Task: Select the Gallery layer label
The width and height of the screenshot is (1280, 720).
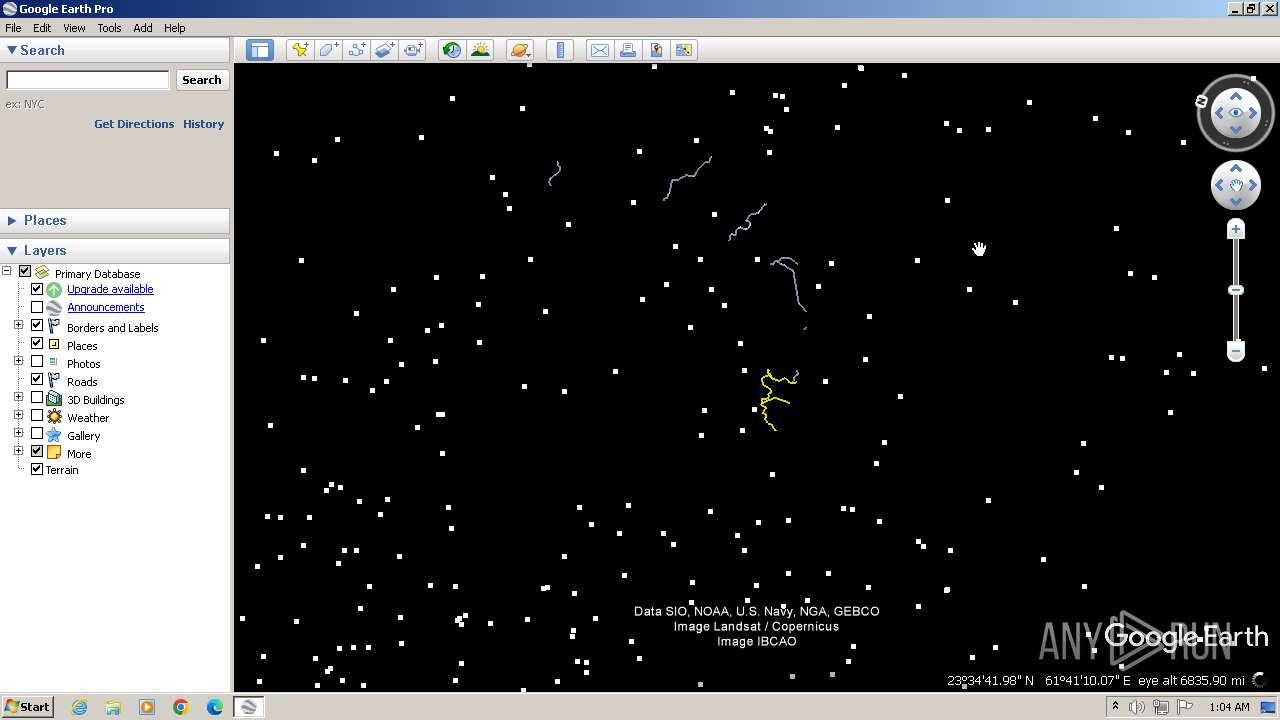Action: [84, 435]
